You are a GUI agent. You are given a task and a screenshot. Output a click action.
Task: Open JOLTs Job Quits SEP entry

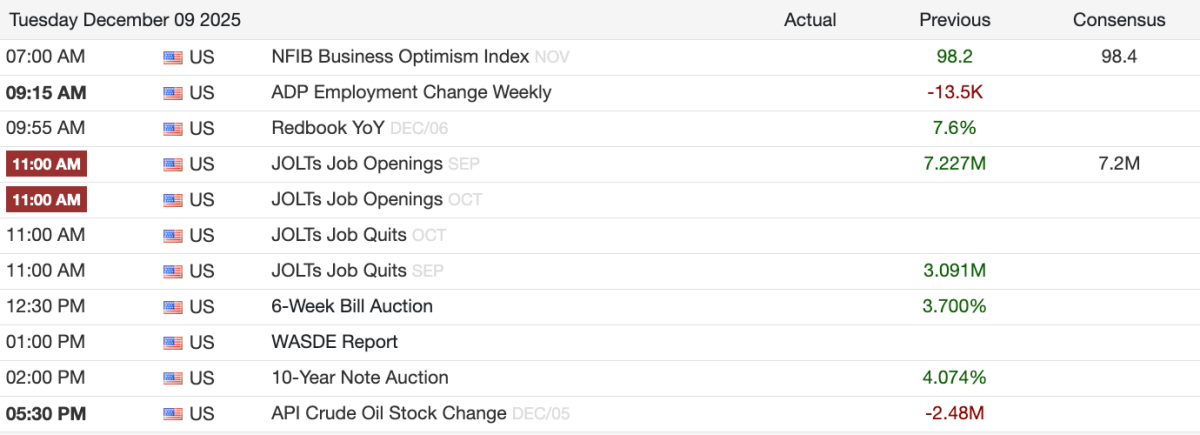(x=339, y=271)
